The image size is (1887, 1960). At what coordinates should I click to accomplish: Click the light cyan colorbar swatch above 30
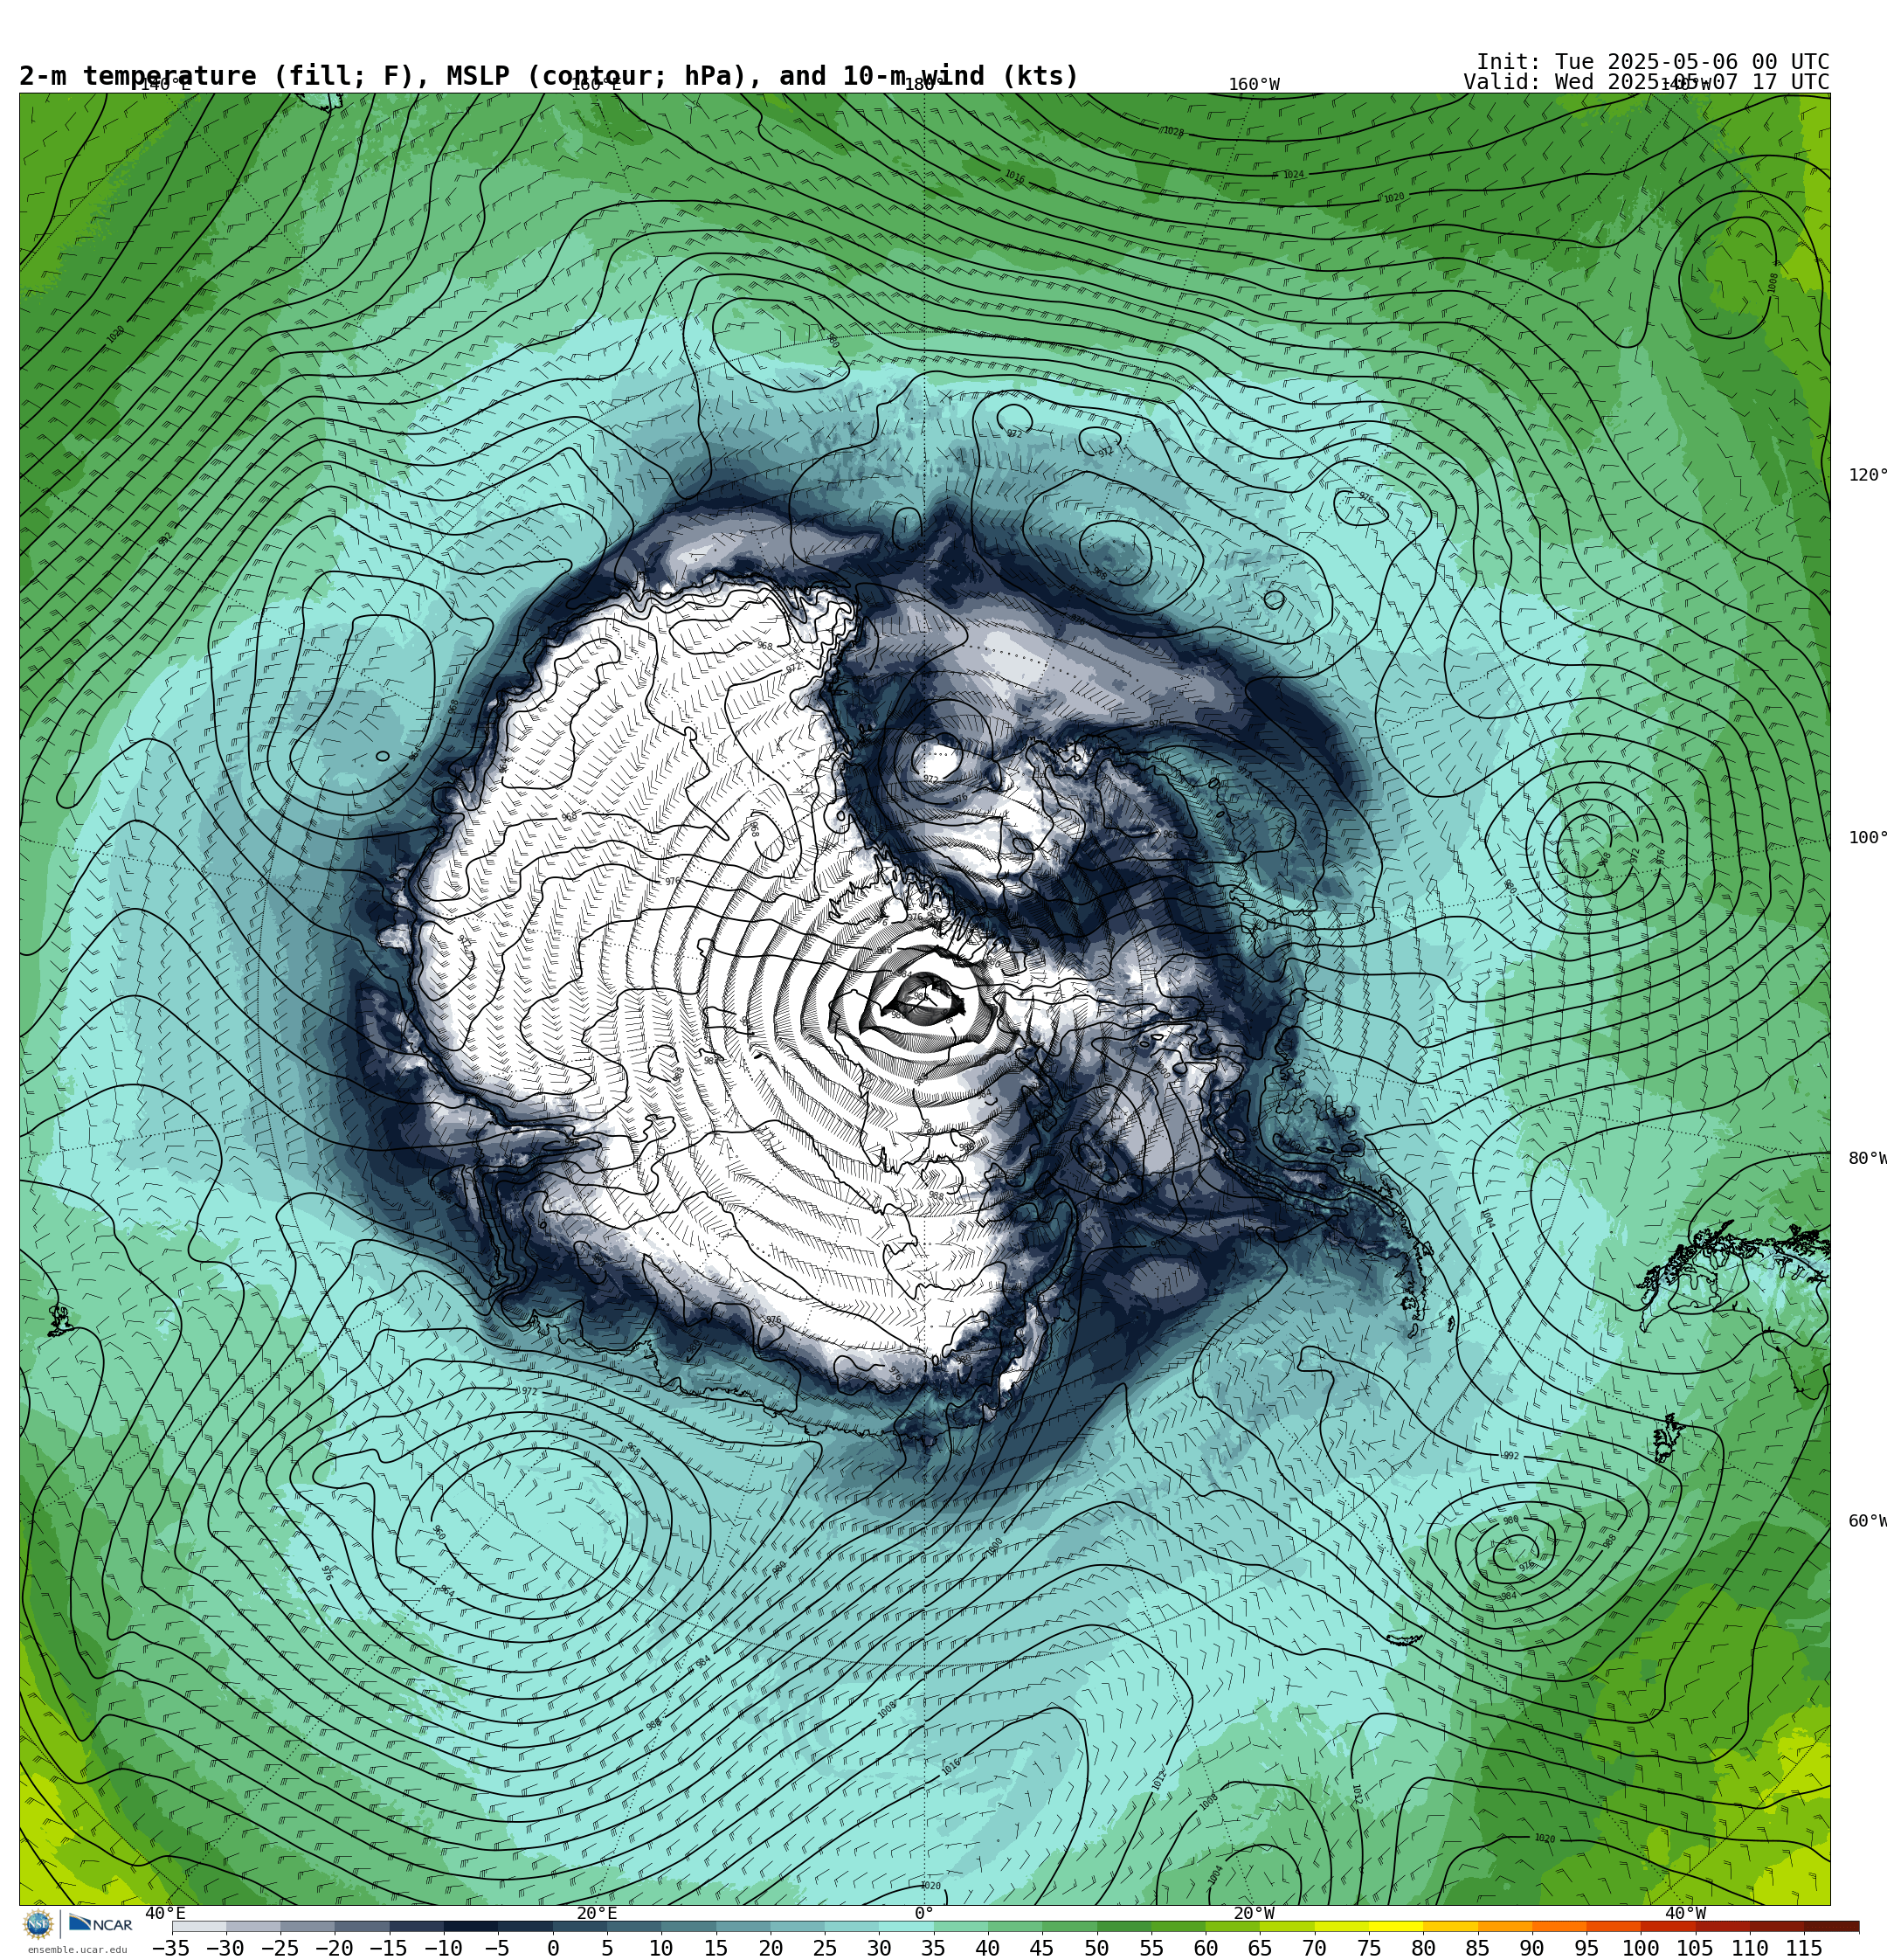tap(905, 1926)
